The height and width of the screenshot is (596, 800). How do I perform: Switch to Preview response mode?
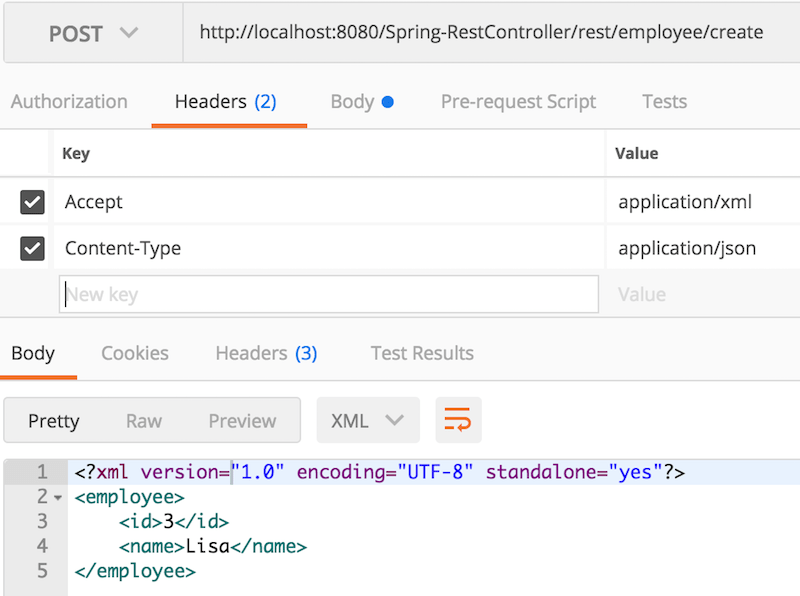click(x=242, y=420)
